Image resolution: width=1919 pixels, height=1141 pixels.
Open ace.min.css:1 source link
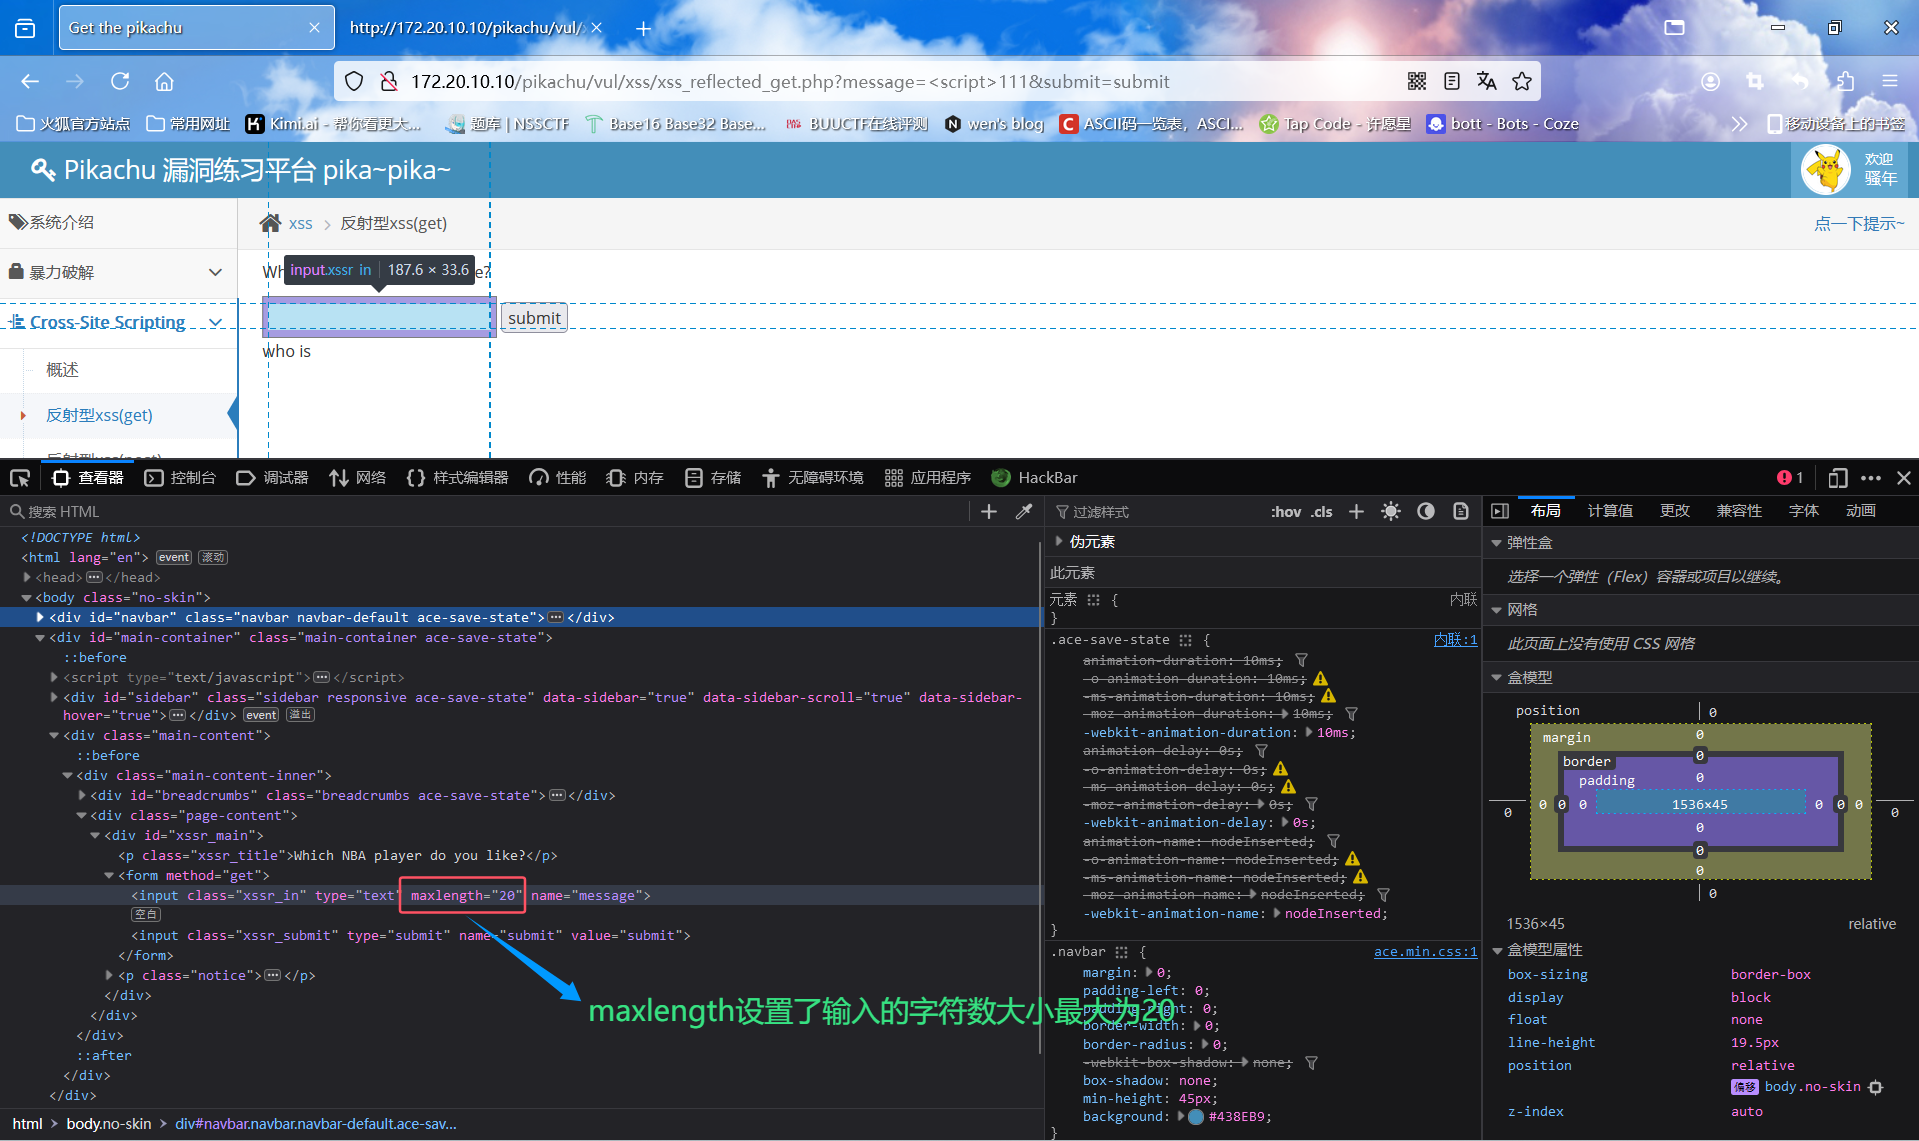click(x=1425, y=952)
